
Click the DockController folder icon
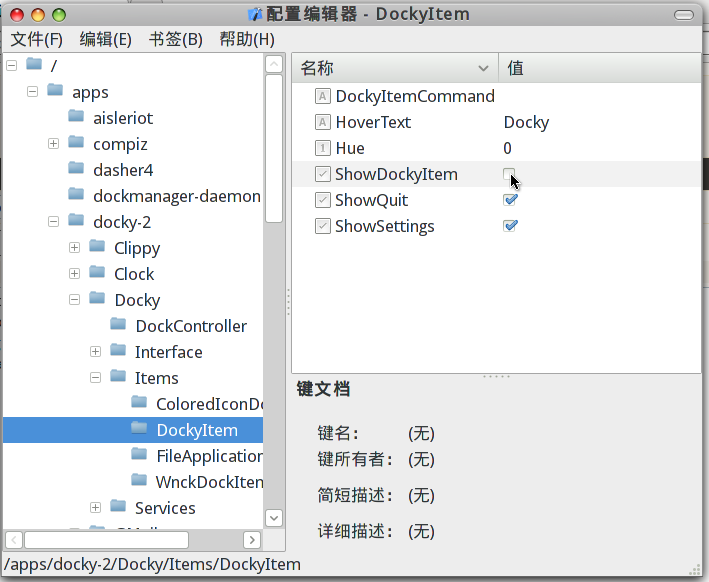pyautogui.click(x=118, y=324)
